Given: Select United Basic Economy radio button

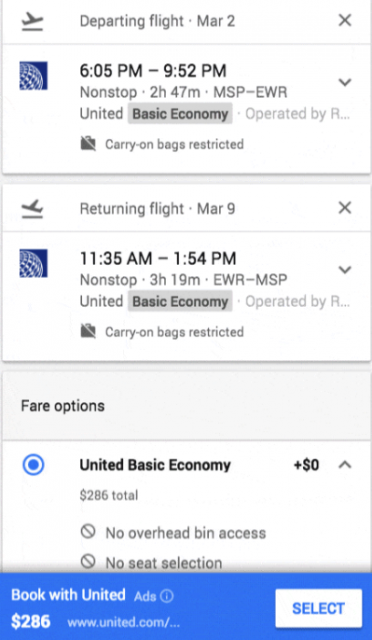Looking at the screenshot, I should [33, 465].
